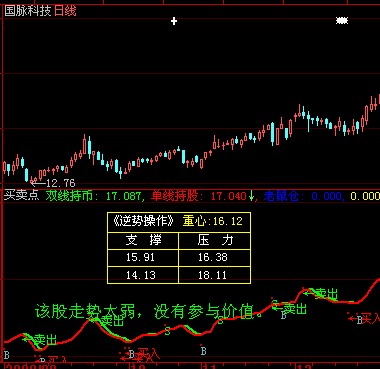Select the 日线 period label
Screen dimensions: 380x369
(x=65, y=11)
